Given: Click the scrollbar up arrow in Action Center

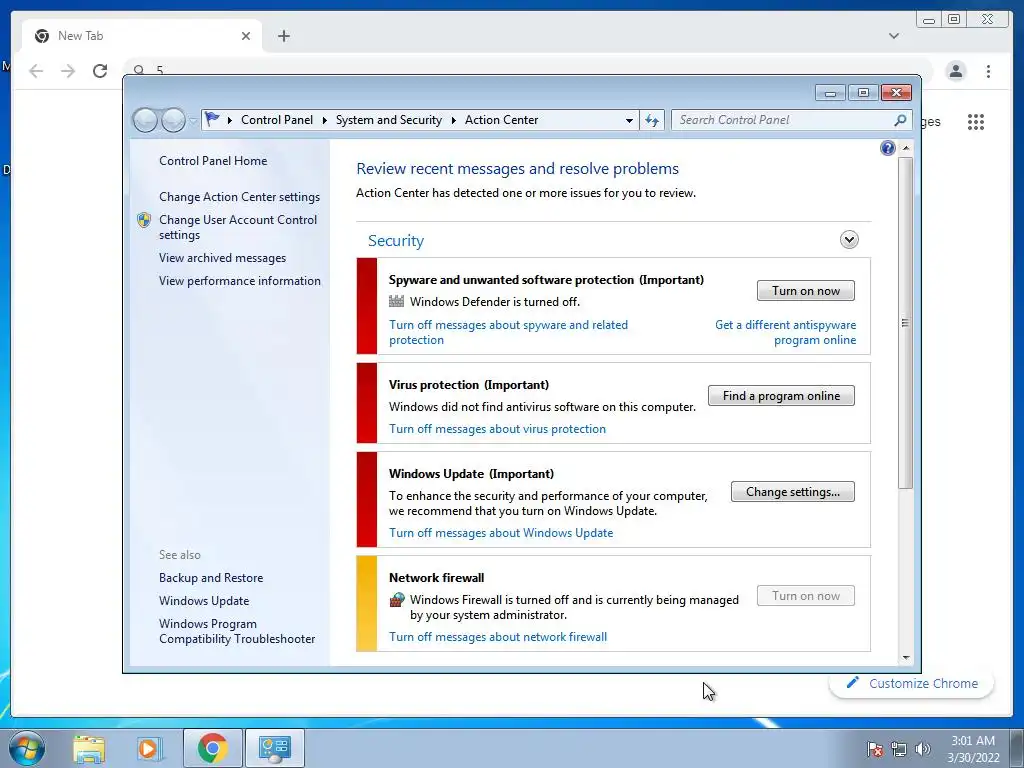Looking at the screenshot, I should coord(905,148).
